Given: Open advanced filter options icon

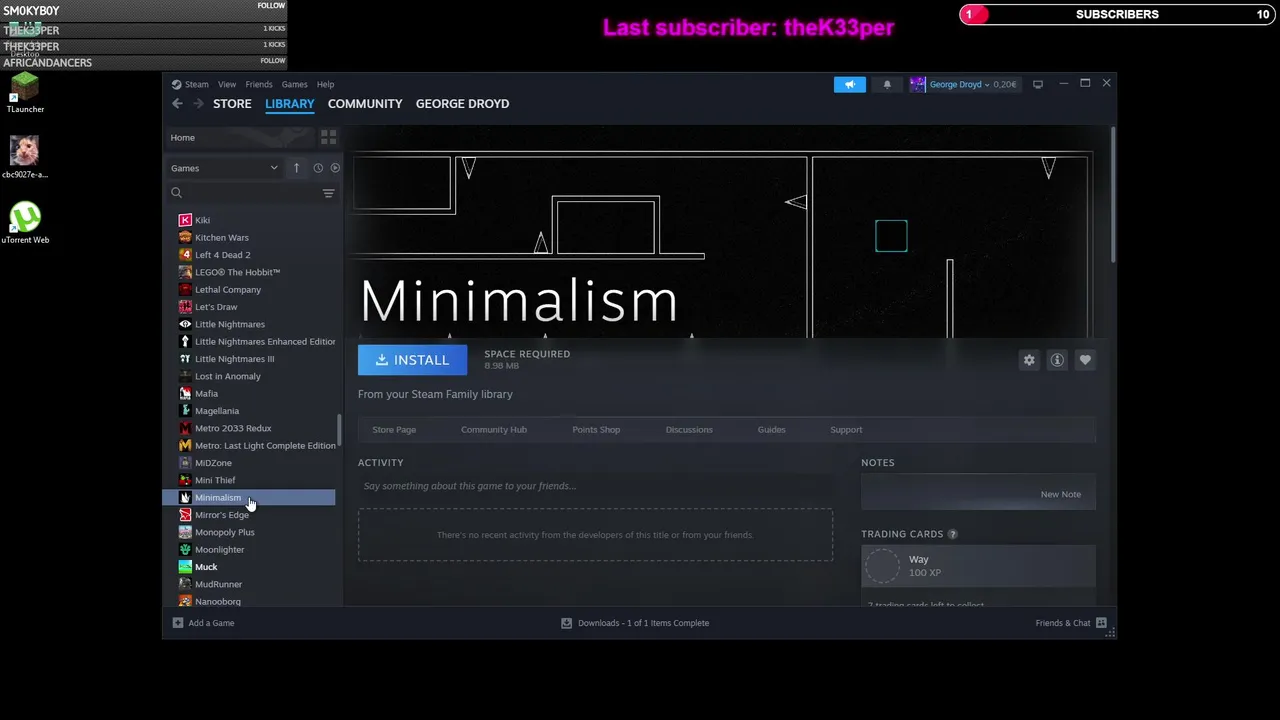Looking at the screenshot, I should (328, 193).
